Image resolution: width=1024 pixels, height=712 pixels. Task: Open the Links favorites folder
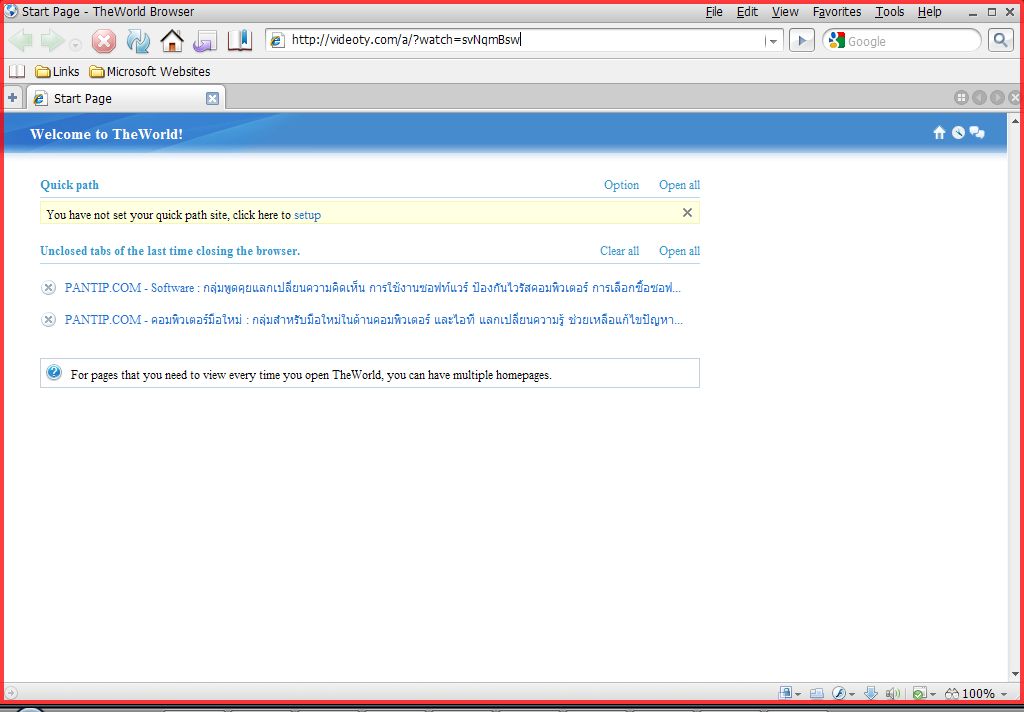pos(57,71)
